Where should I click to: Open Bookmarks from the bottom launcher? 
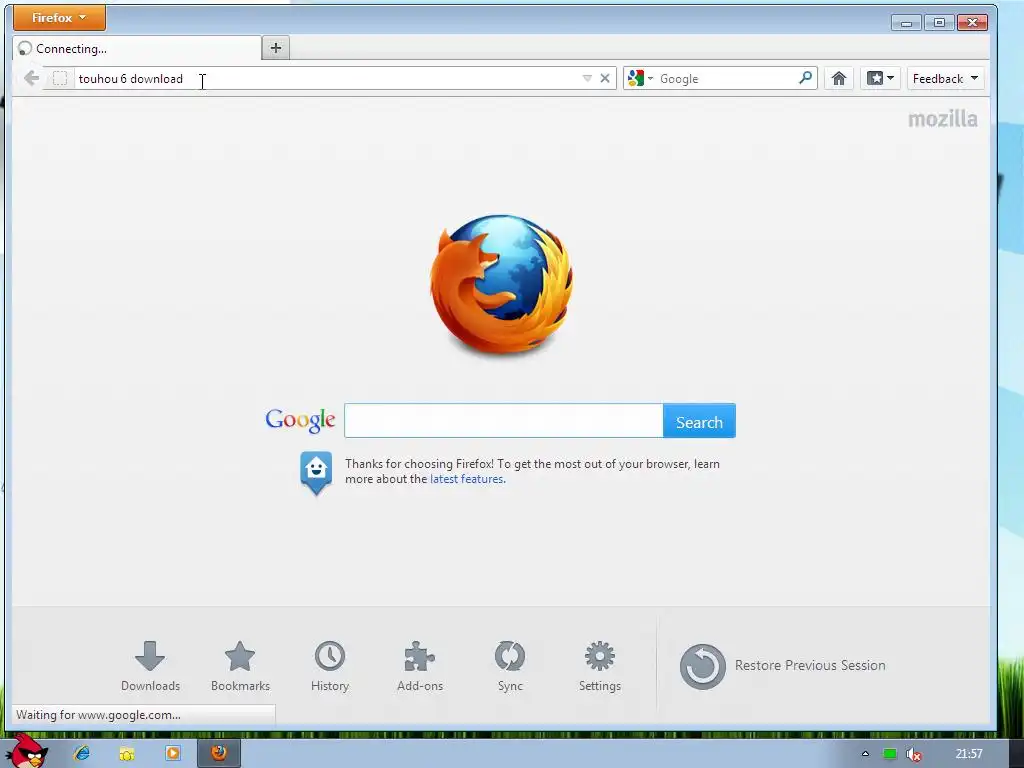(x=240, y=666)
